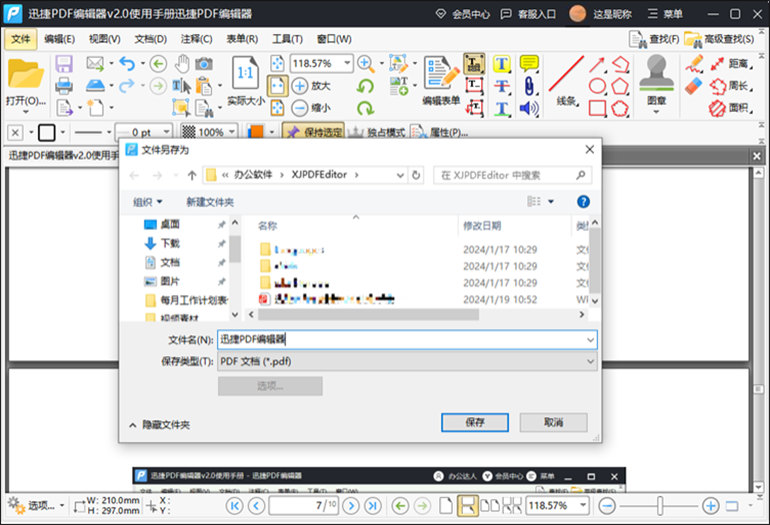Open the Edit (编辑) menu

[59, 39]
